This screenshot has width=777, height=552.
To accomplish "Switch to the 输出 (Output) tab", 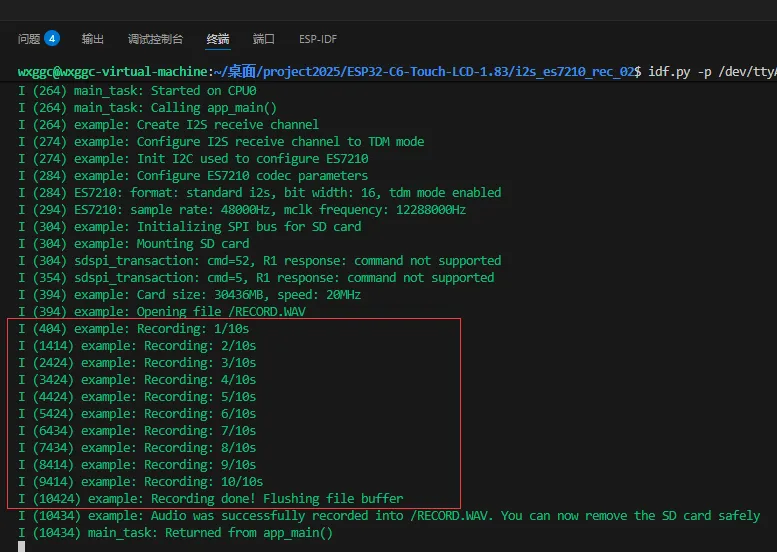I will pyautogui.click(x=93, y=39).
